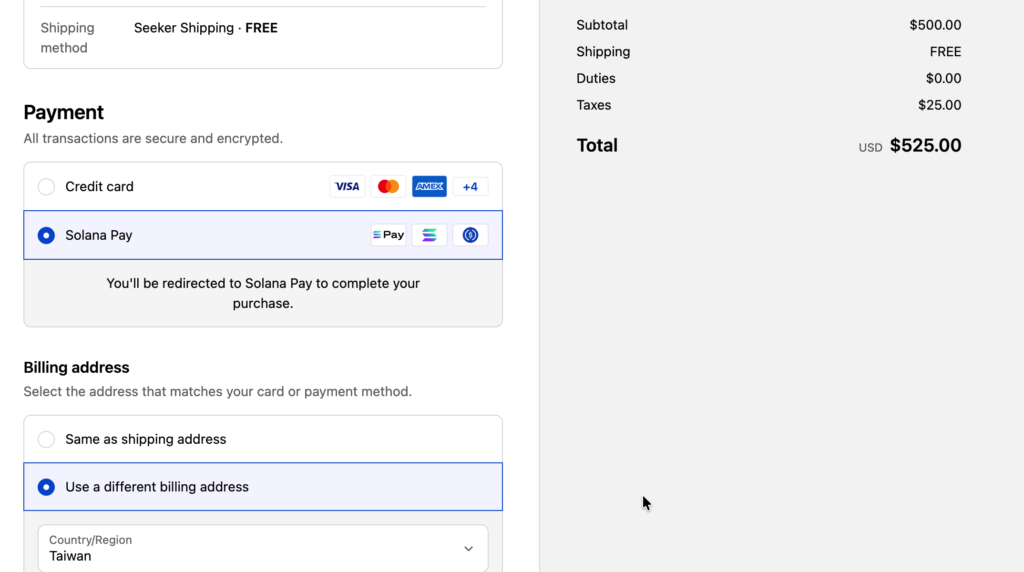1024x572 pixels.
Task: Click the American Express icon
Action: [429, 186]
